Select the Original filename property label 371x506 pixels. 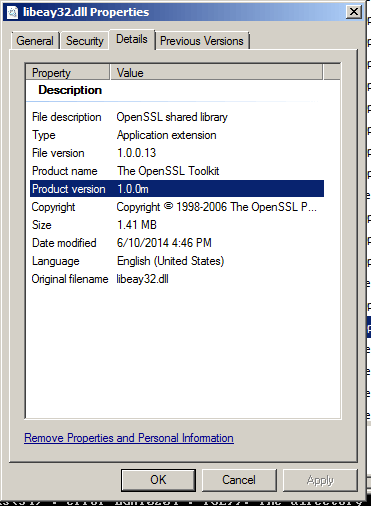(70, 279)
